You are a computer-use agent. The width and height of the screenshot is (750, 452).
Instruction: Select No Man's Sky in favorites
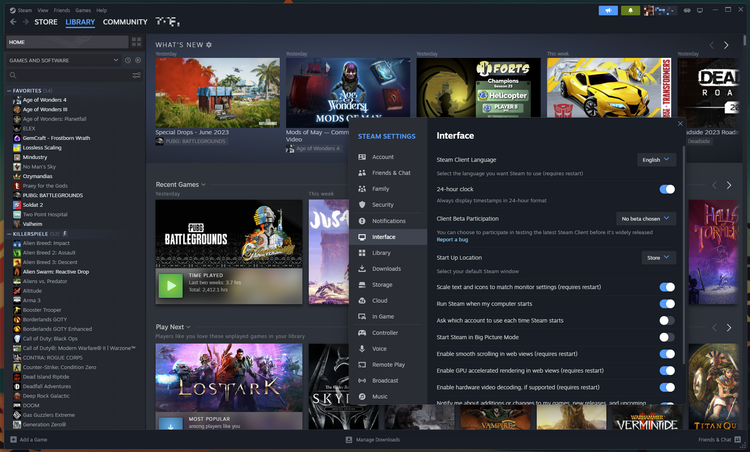[x=39, y=166]
